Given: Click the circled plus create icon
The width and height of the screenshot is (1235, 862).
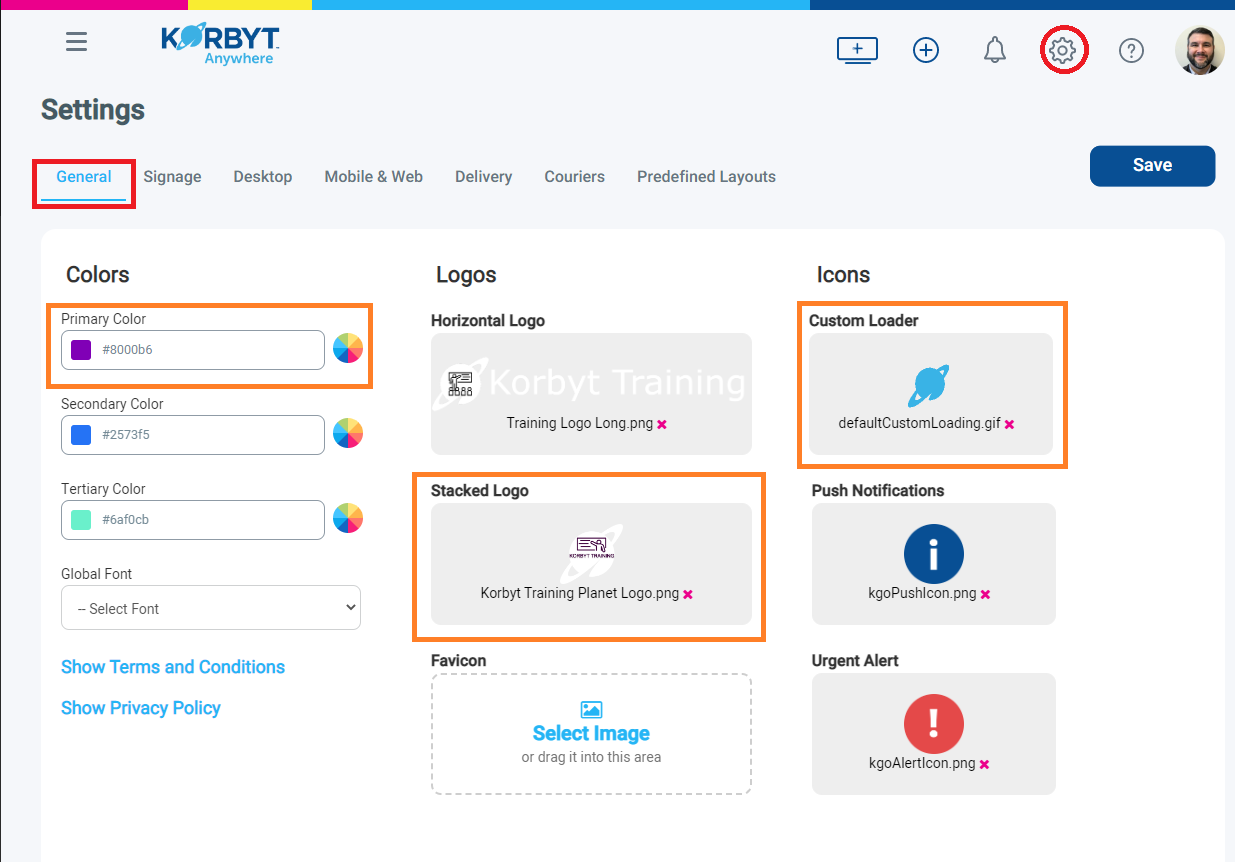Looking at the screenshot, I should coord(926,50).
